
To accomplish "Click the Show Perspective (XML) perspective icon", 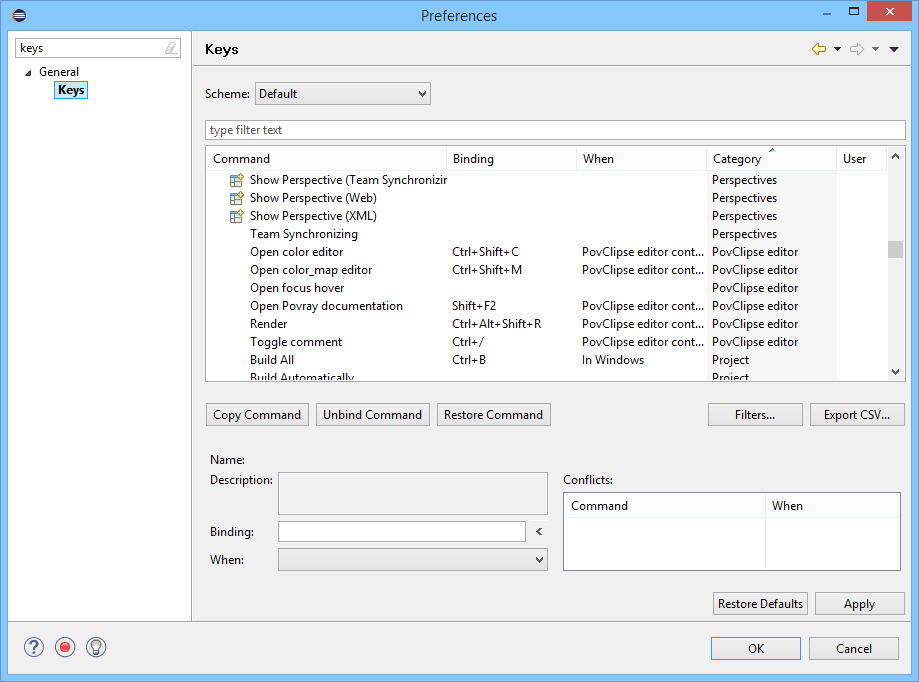I will coord(236,216).
